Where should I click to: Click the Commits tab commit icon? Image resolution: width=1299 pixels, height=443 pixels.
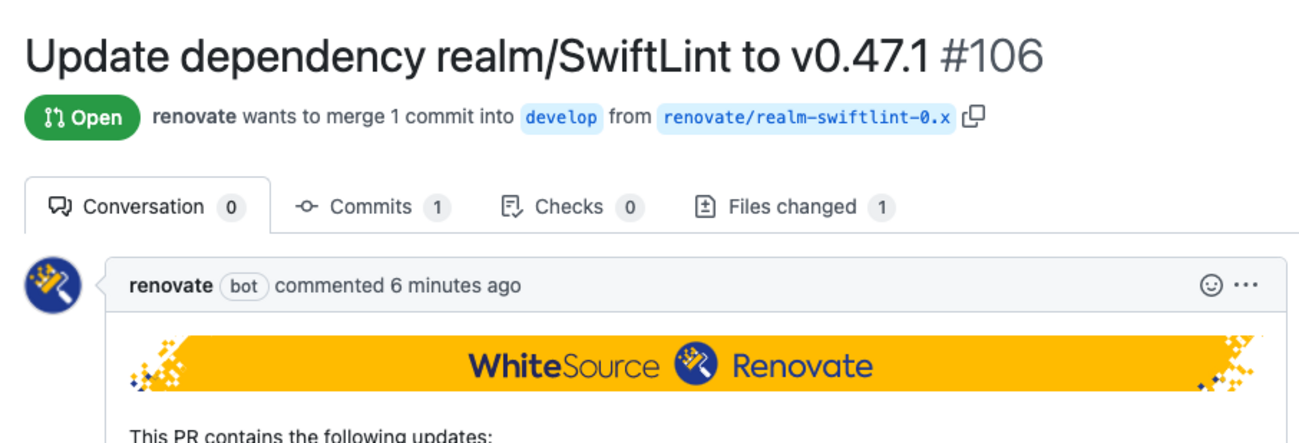pos(307,207)
